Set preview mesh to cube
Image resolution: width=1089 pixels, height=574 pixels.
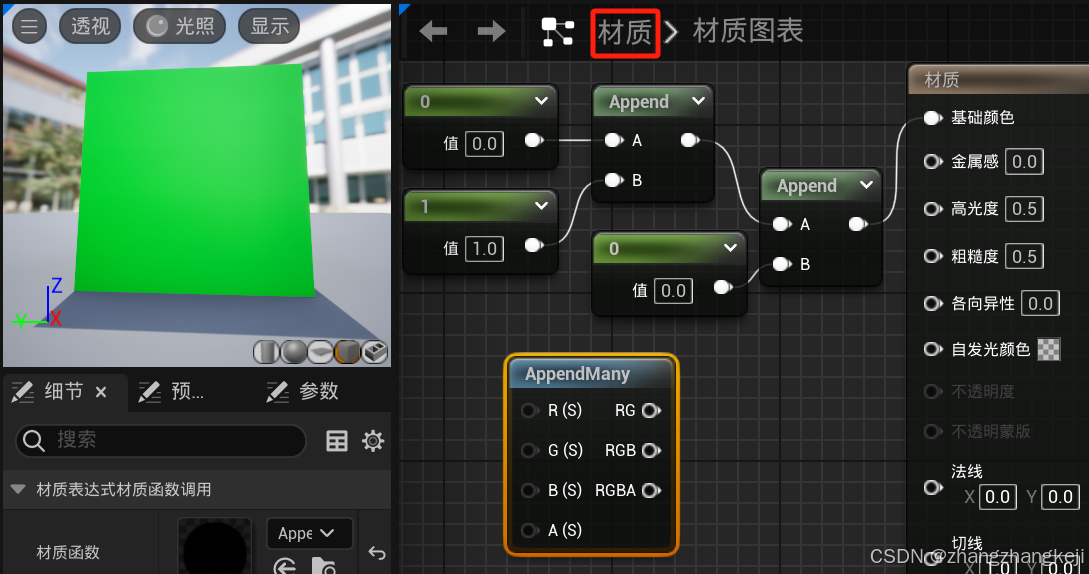[347, 352]
